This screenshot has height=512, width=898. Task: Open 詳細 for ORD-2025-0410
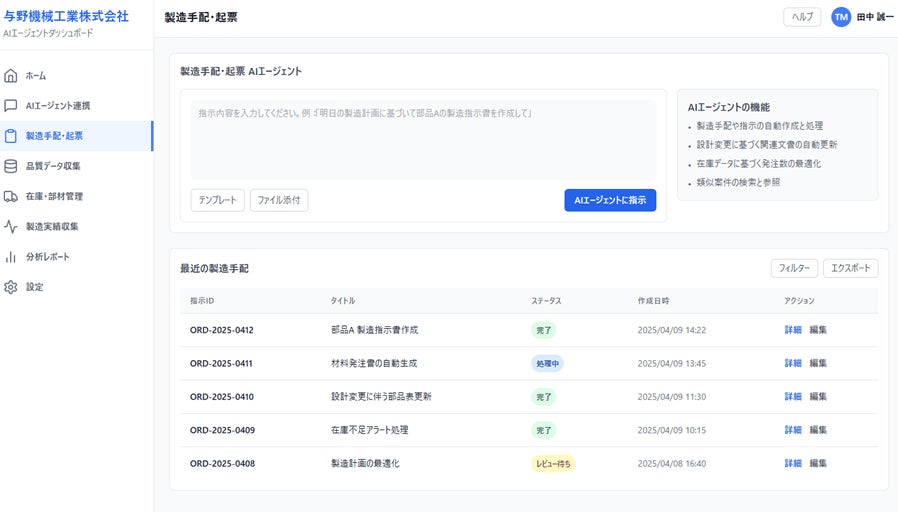click(x=793, y=396)
